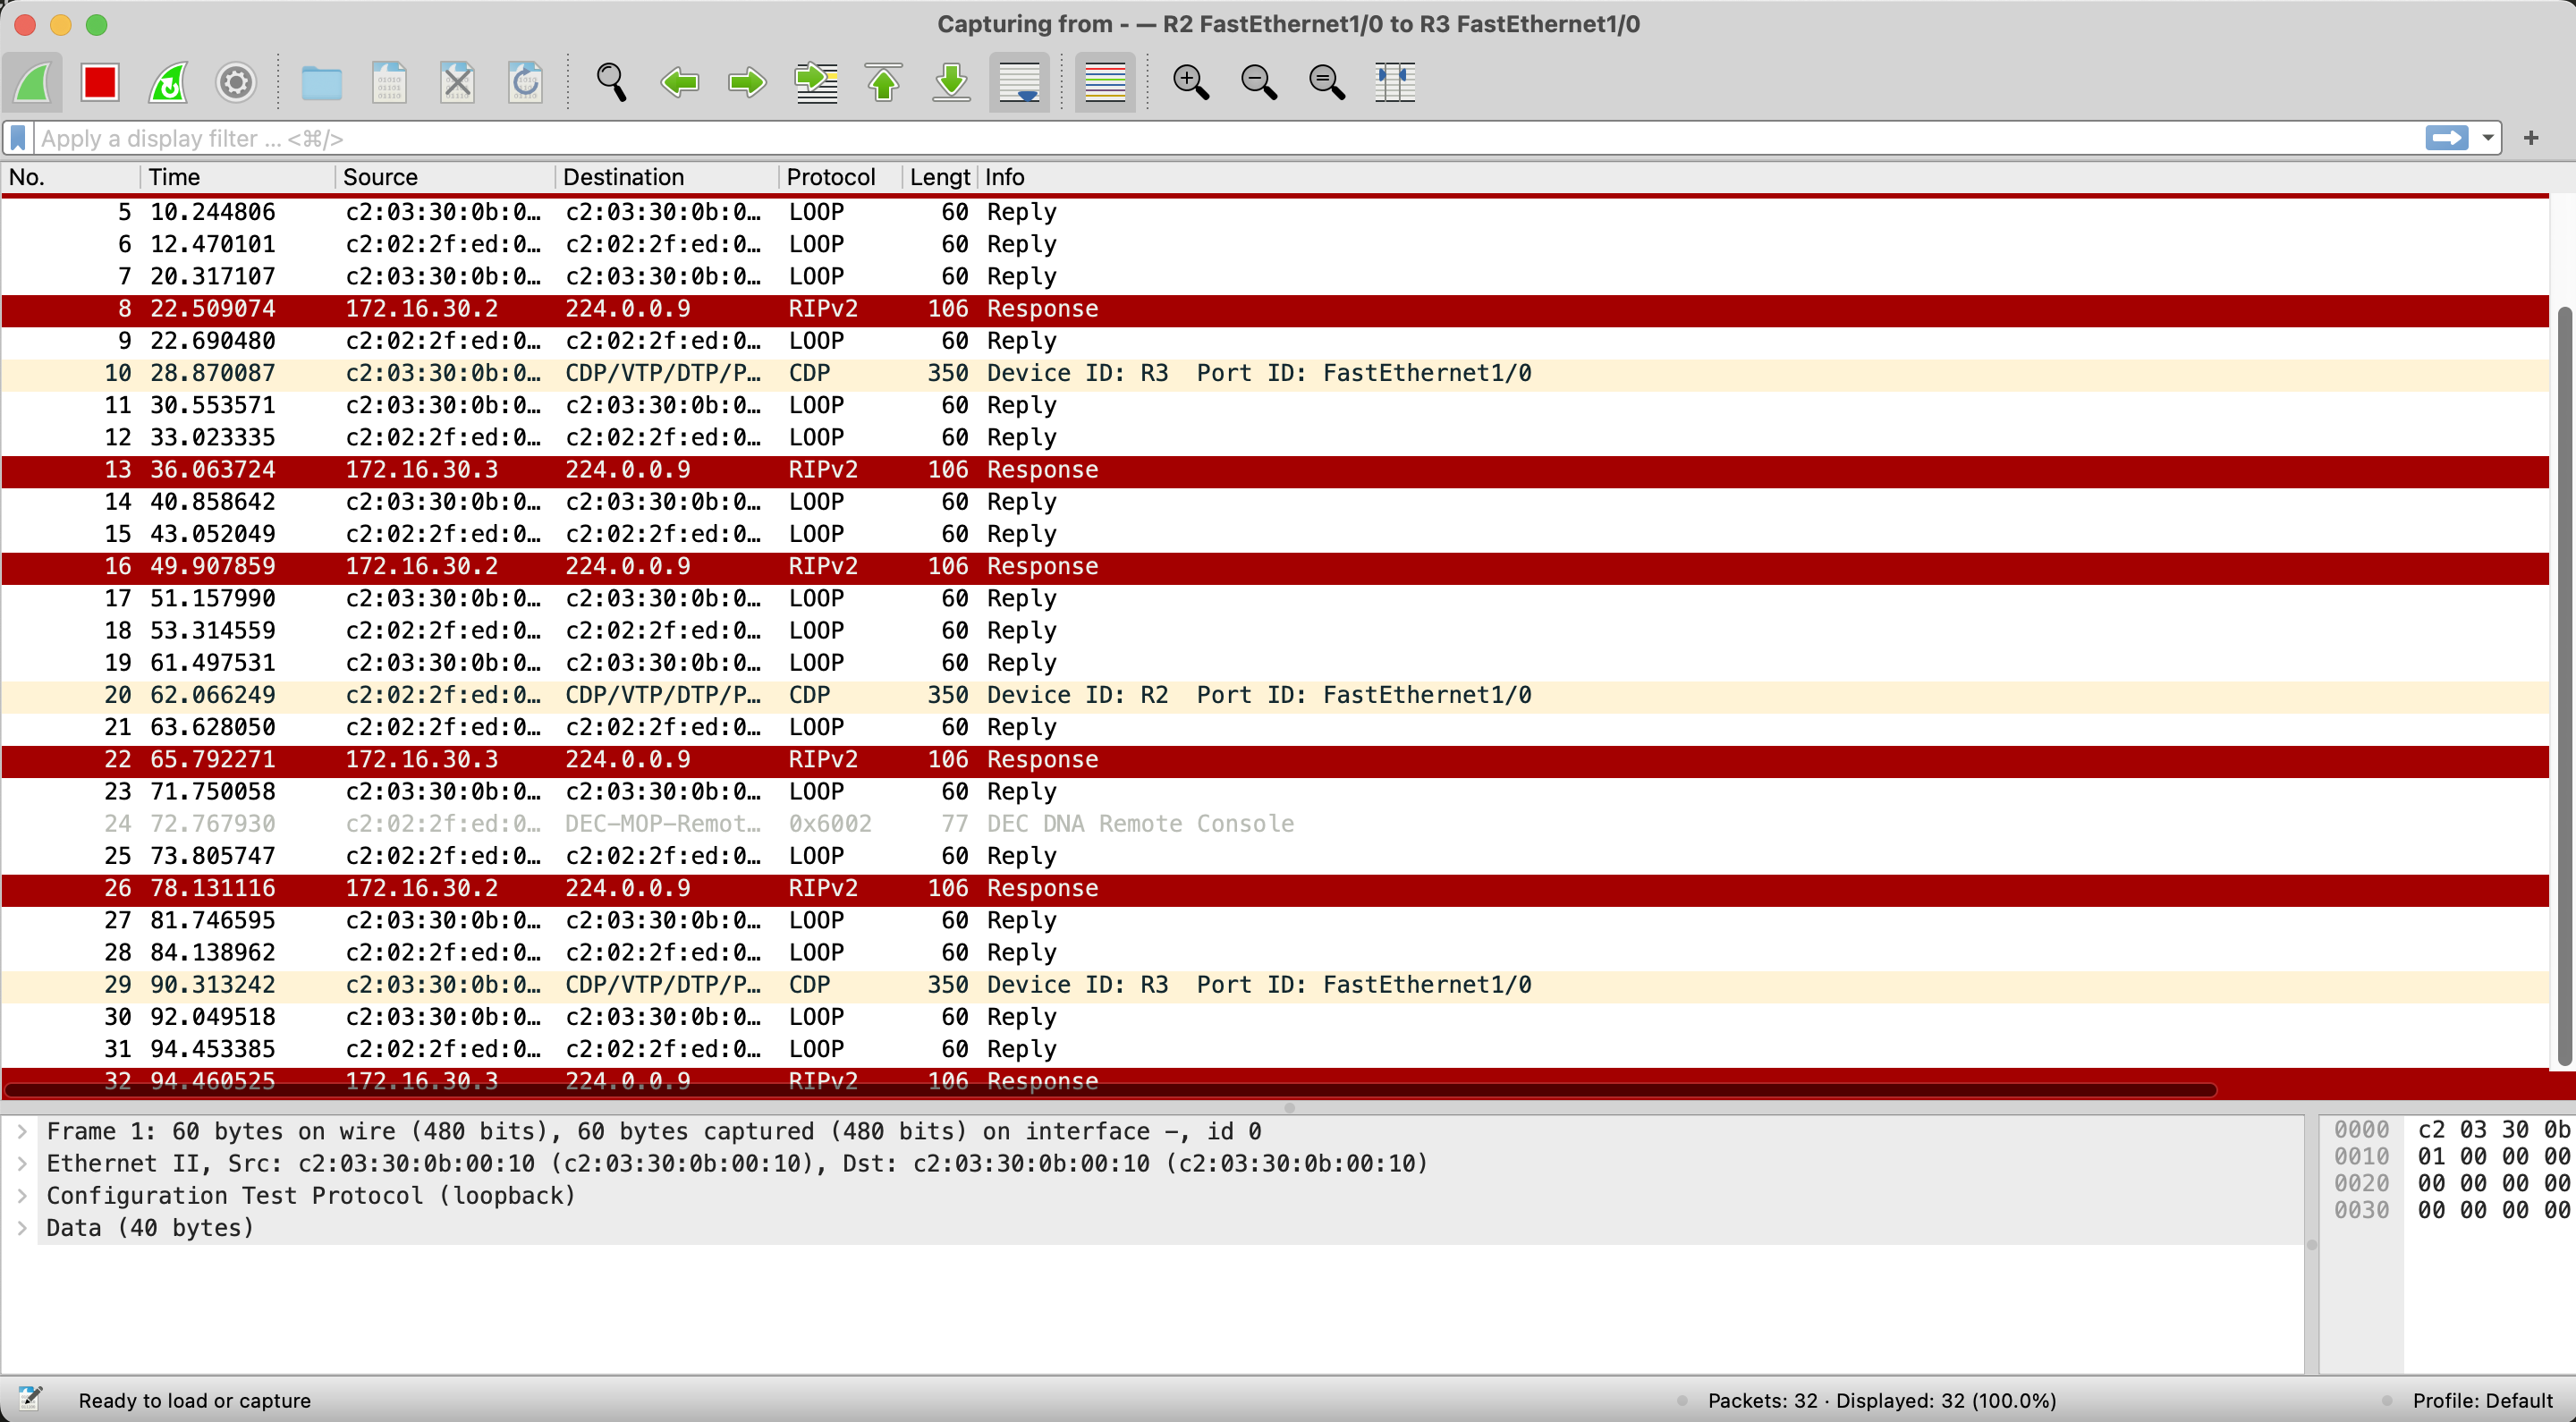
Task: Click the packet list horizontal scrollbar
Action: tap(1110, 1089)
